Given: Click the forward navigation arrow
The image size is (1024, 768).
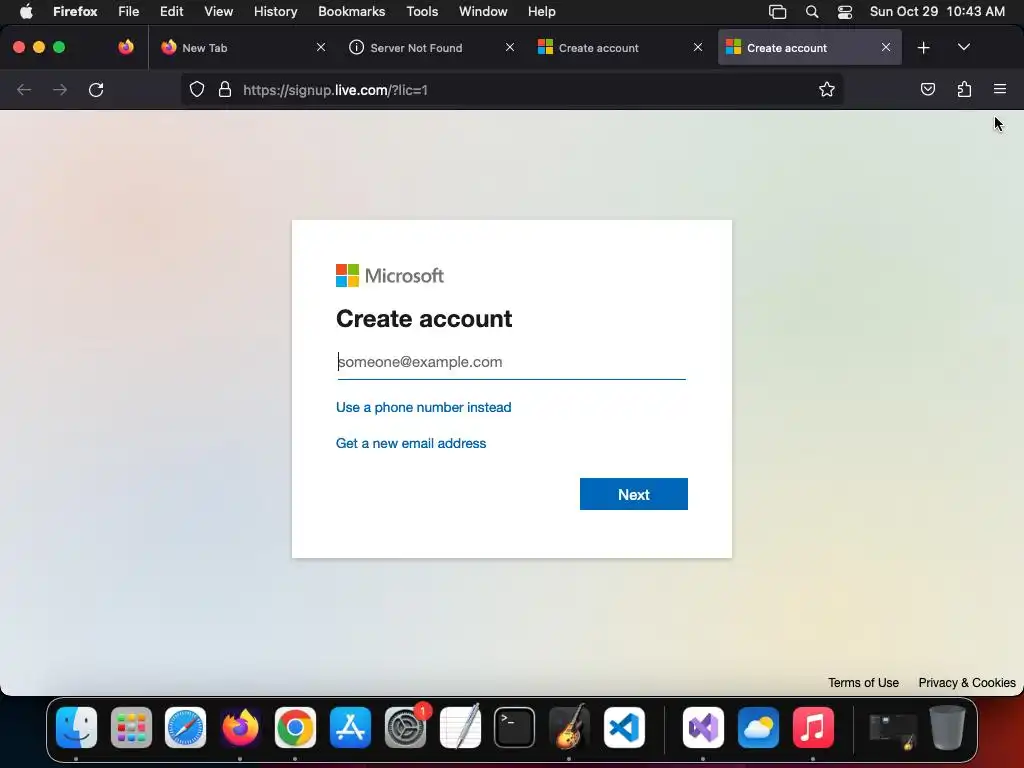Looking at the screenshot, I should (60, 89).
